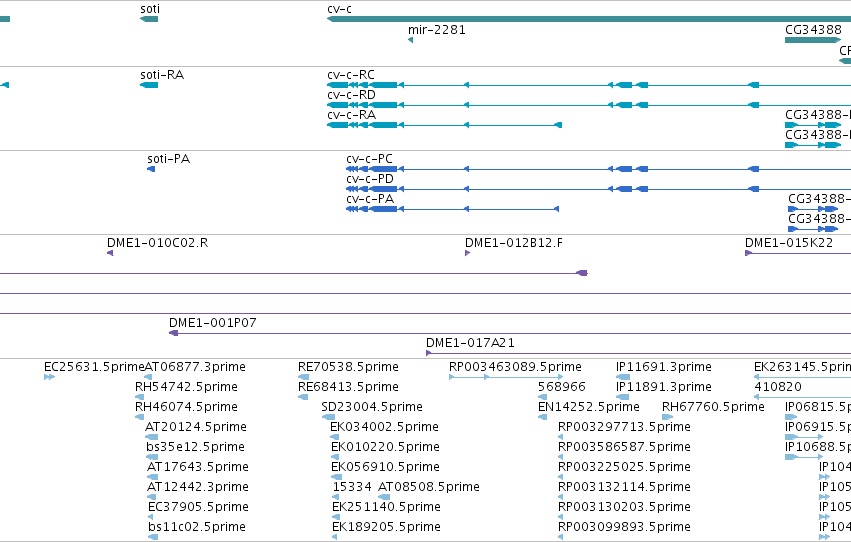Click the DME1-001P07 clone start glyph
The width and height of the screenshot is (851, 542).
click(174, 333)
